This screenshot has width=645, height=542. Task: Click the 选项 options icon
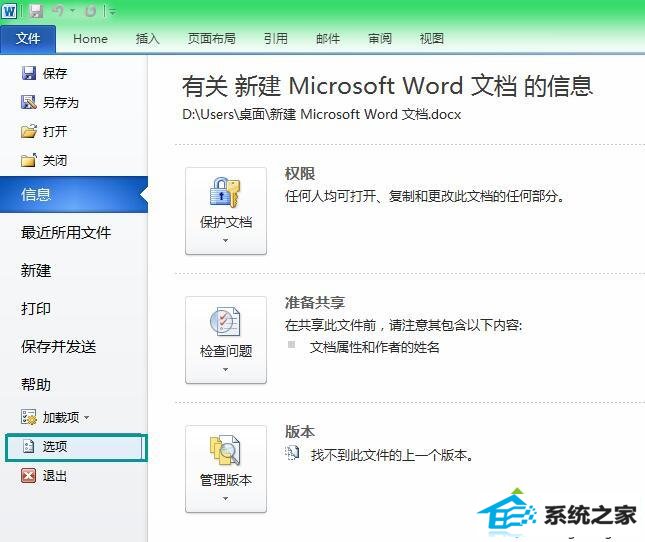coord(28,446)
